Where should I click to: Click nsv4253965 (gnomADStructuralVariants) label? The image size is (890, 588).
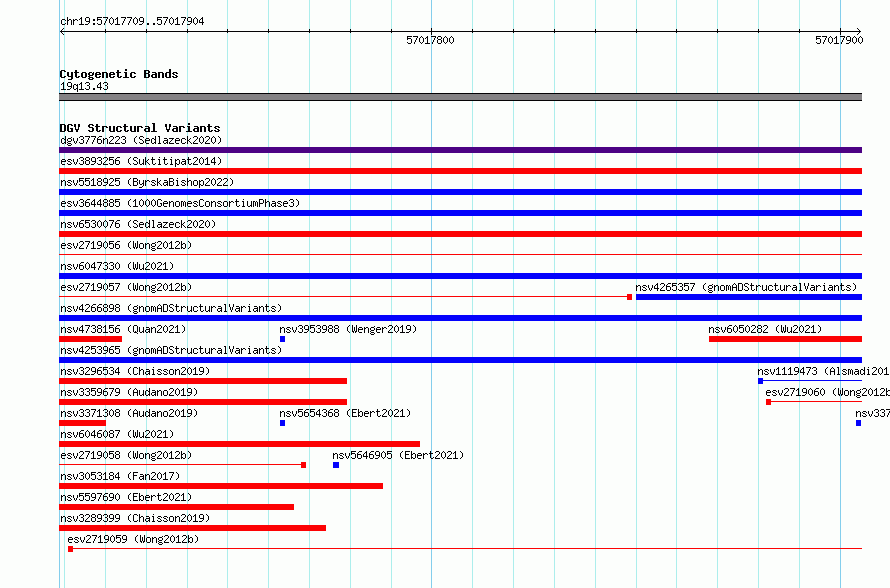point(171,350)
